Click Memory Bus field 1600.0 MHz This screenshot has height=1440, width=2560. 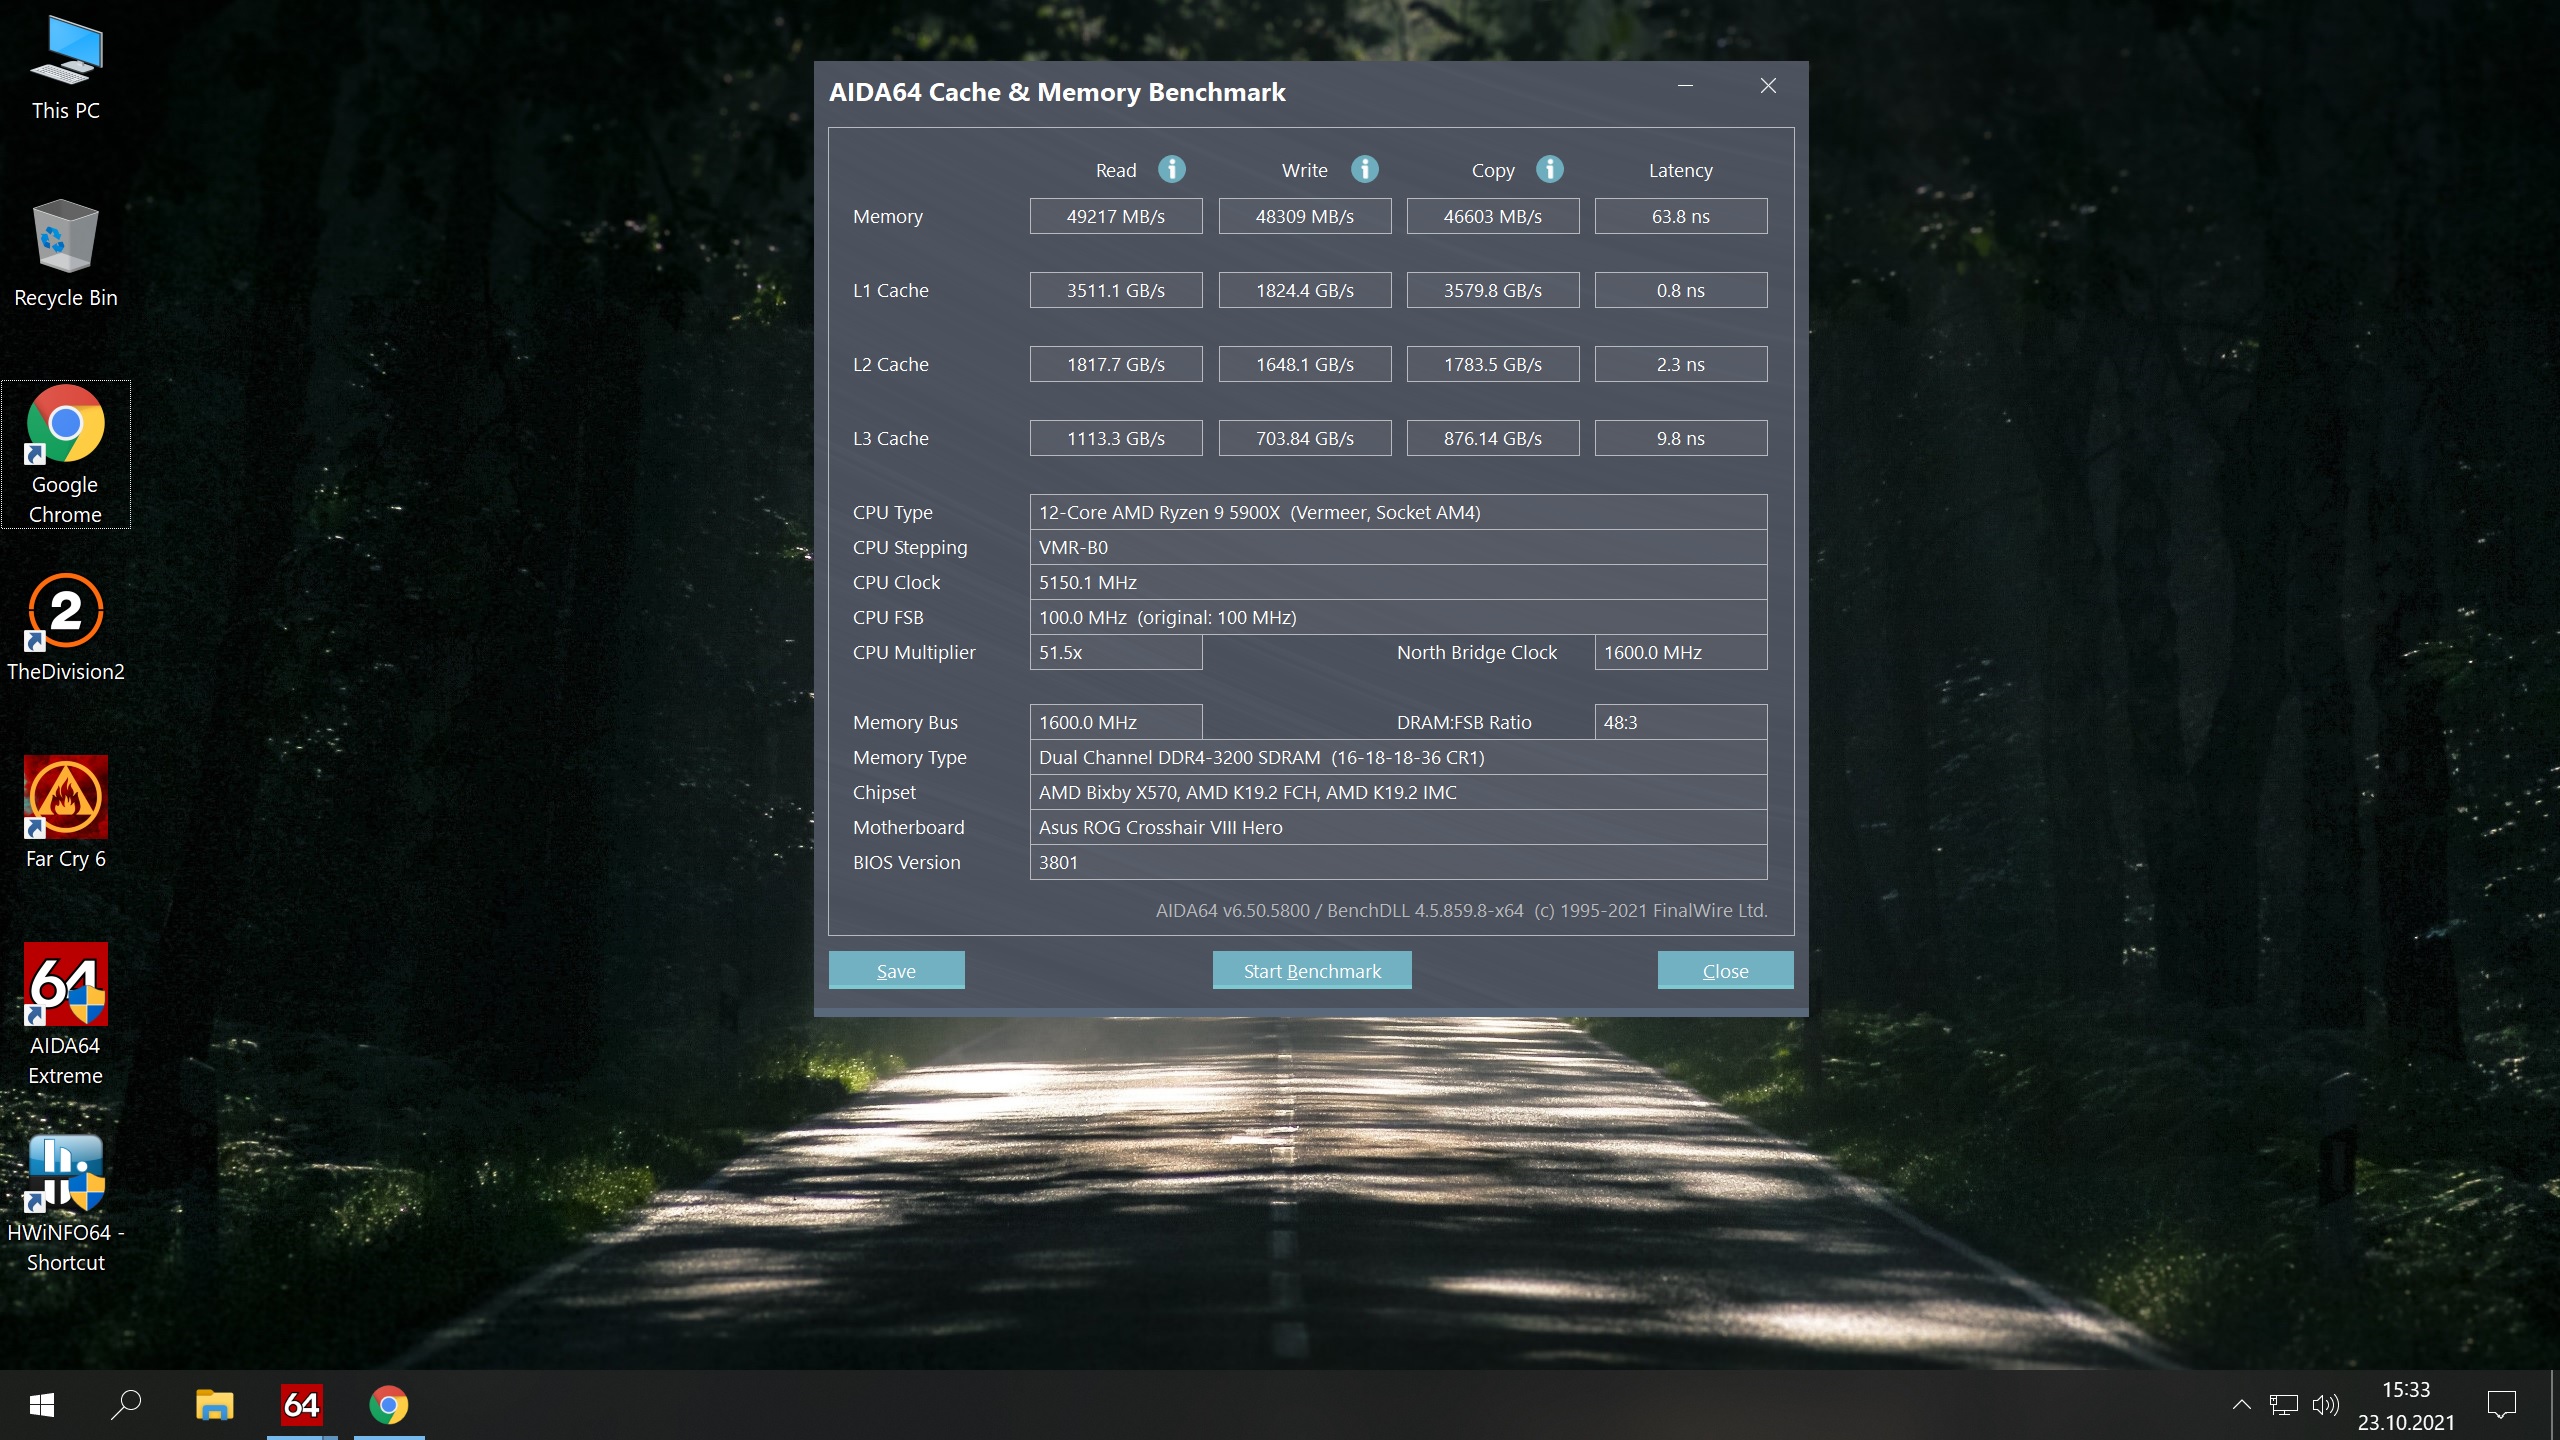(x=1116, y=722)
